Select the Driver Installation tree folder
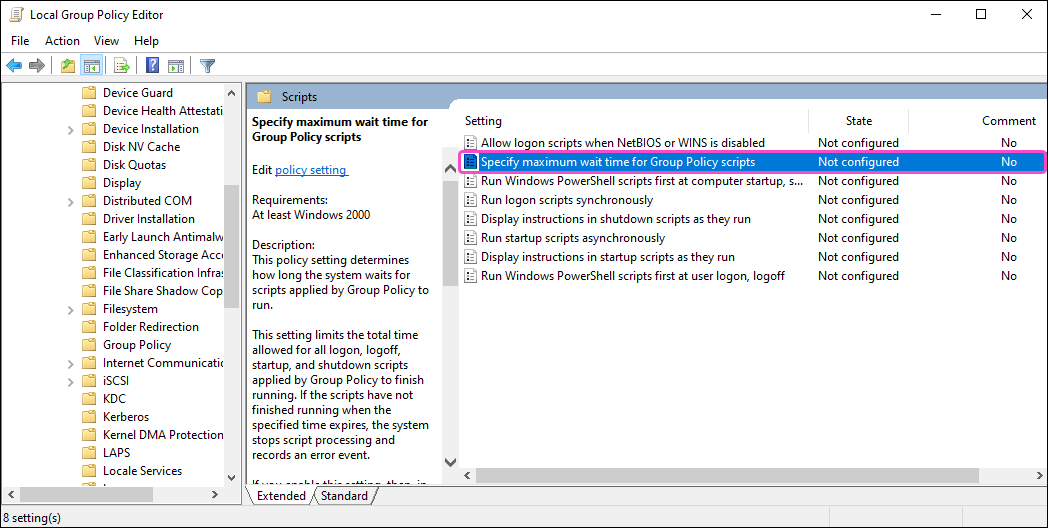The width and height of the screenshot is (1048, 528). click(148, 219)
